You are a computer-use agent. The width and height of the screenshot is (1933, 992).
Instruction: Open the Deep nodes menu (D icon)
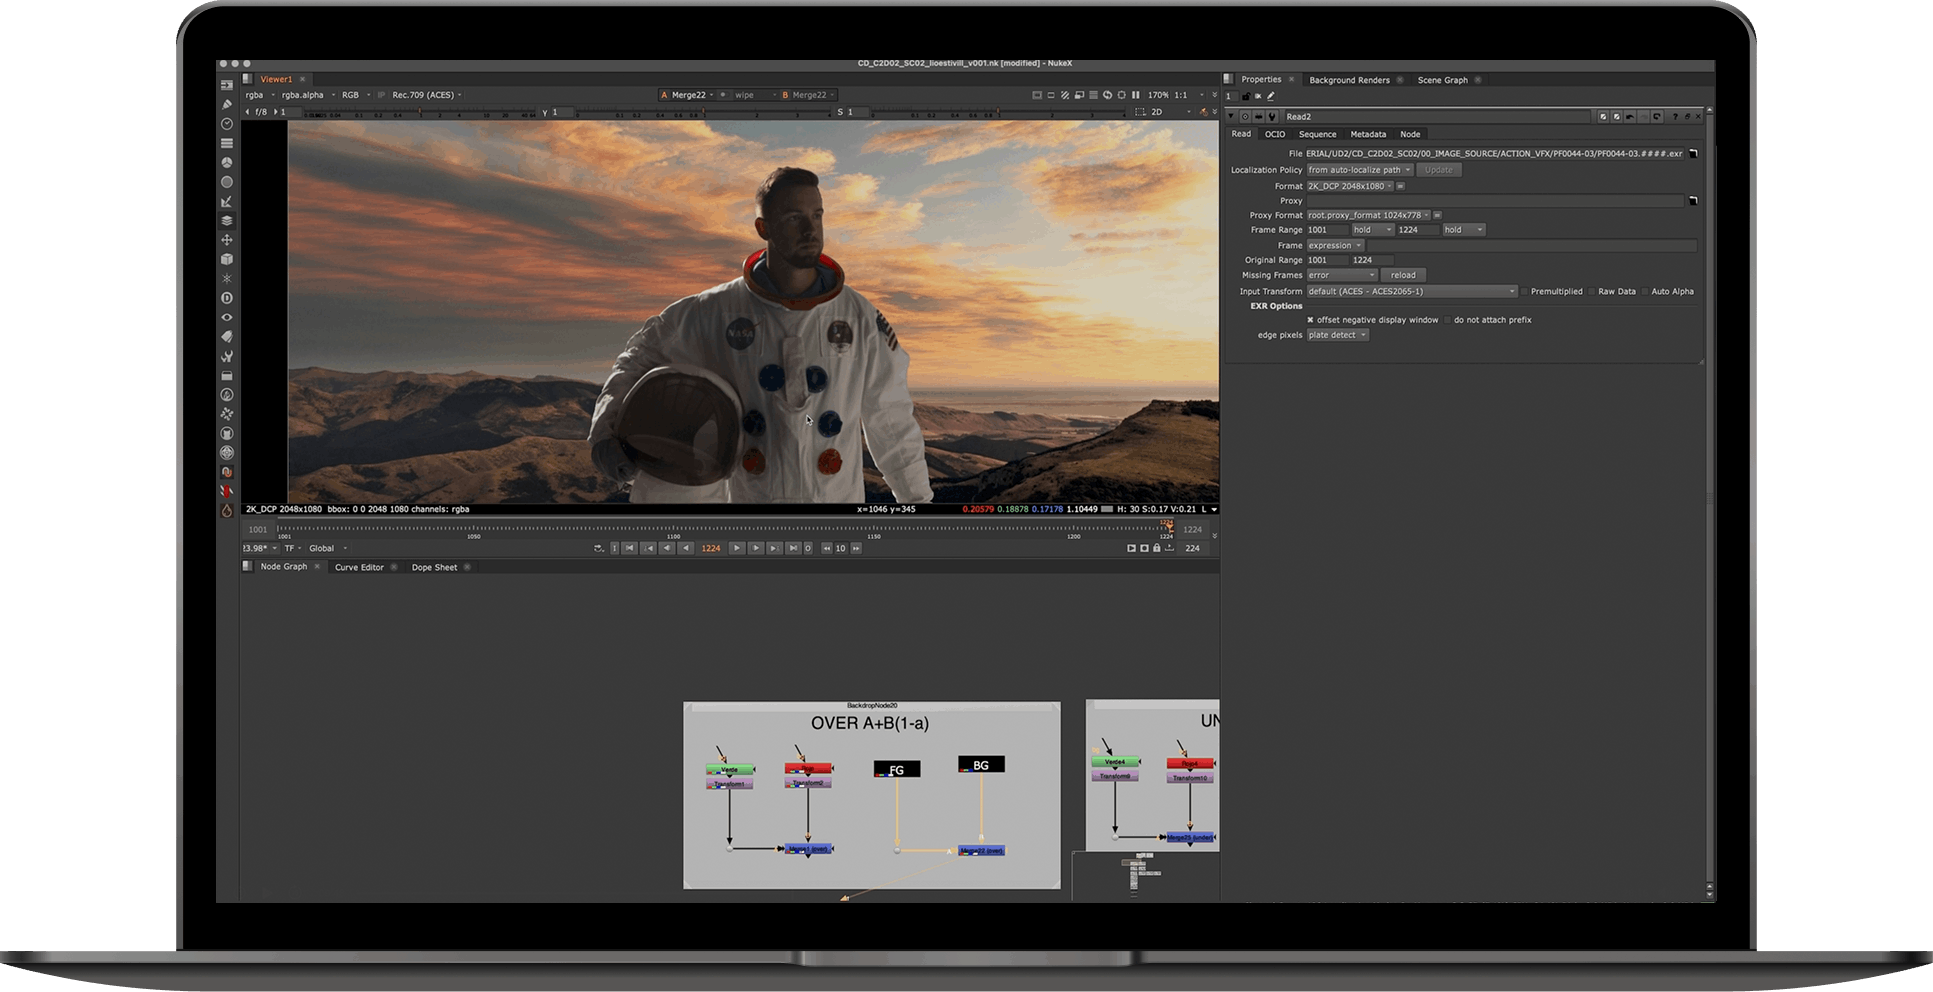(x=227, y=298)
